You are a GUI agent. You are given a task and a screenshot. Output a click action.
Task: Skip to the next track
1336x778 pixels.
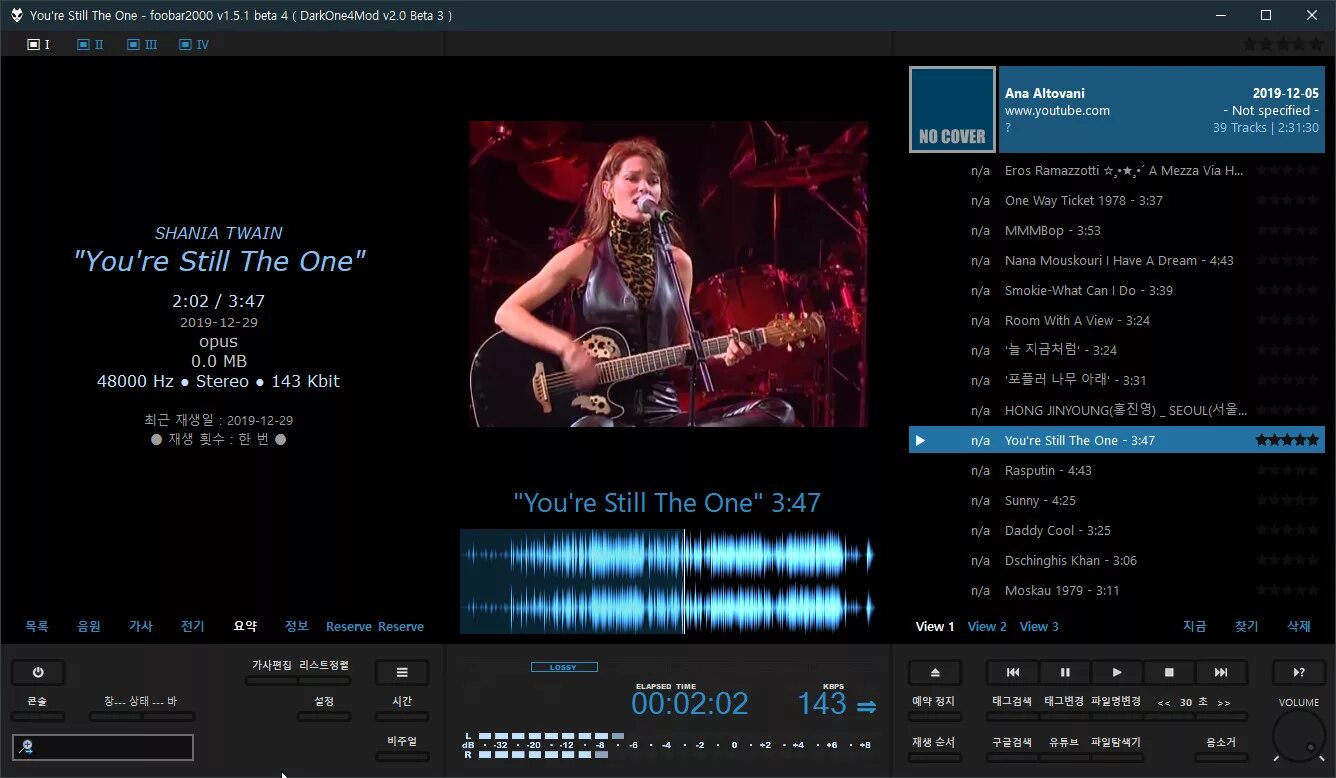coord(1221,673)
